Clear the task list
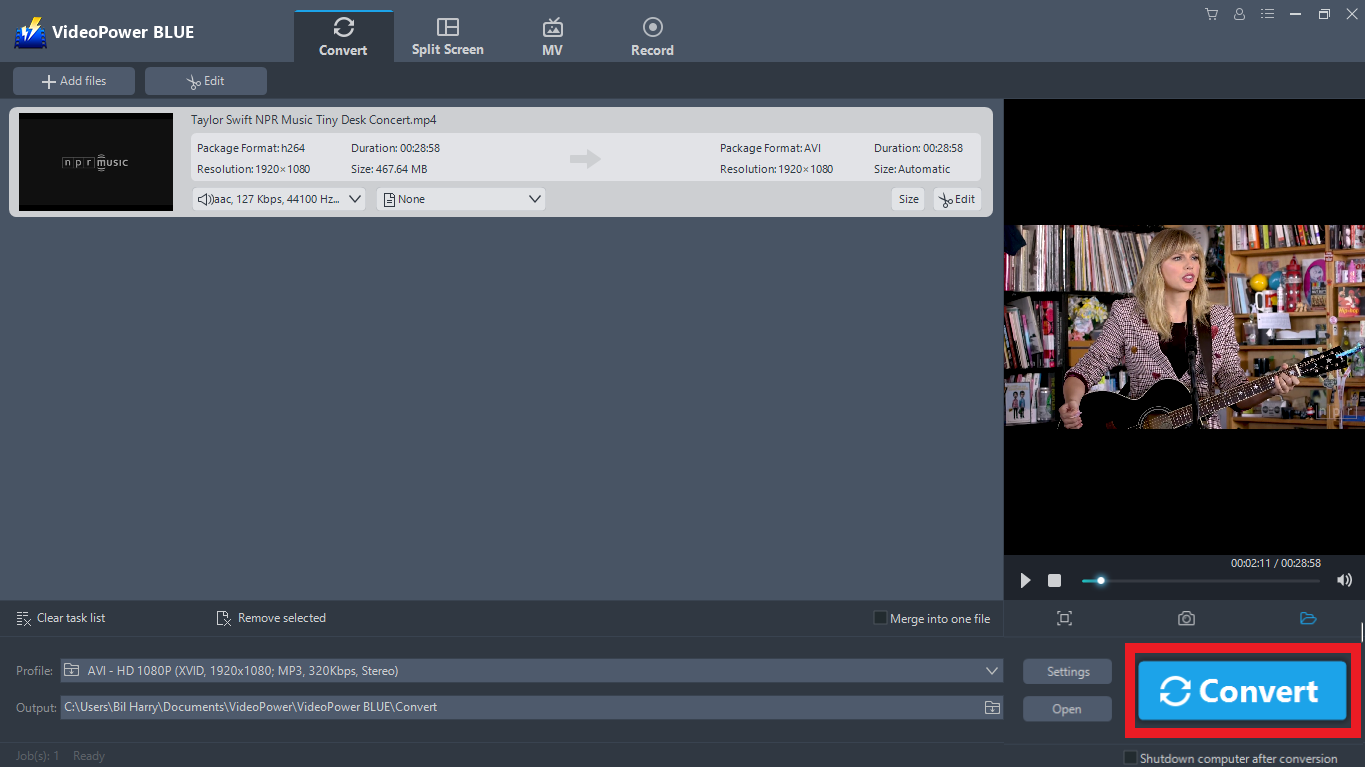 click(60, 618)
